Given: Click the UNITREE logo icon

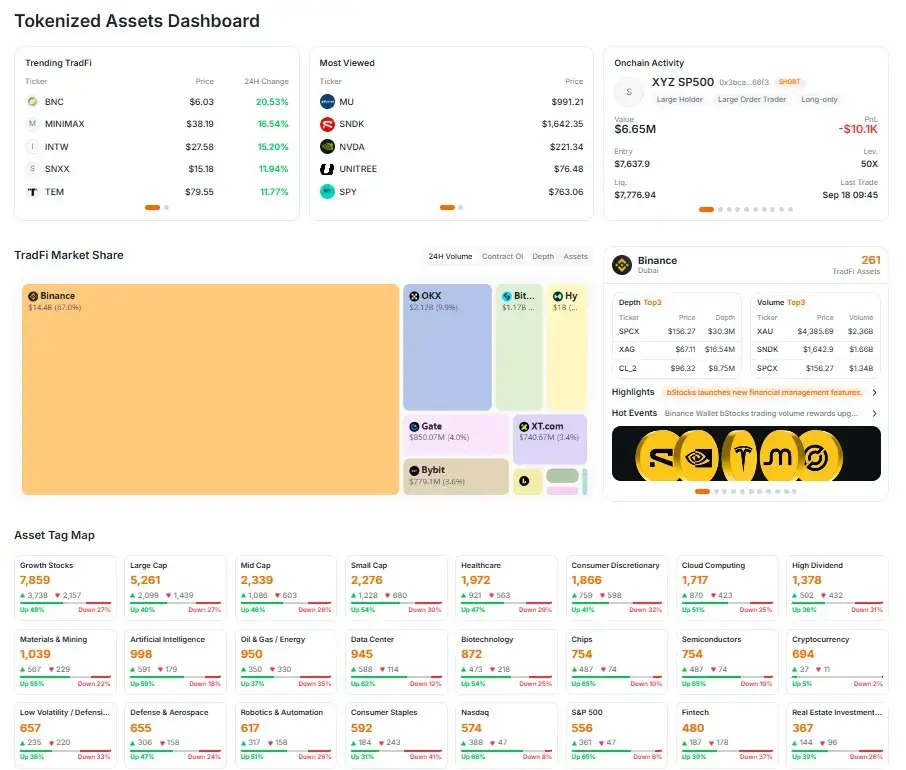Looking at the screenshot, I should click(327, 169).
